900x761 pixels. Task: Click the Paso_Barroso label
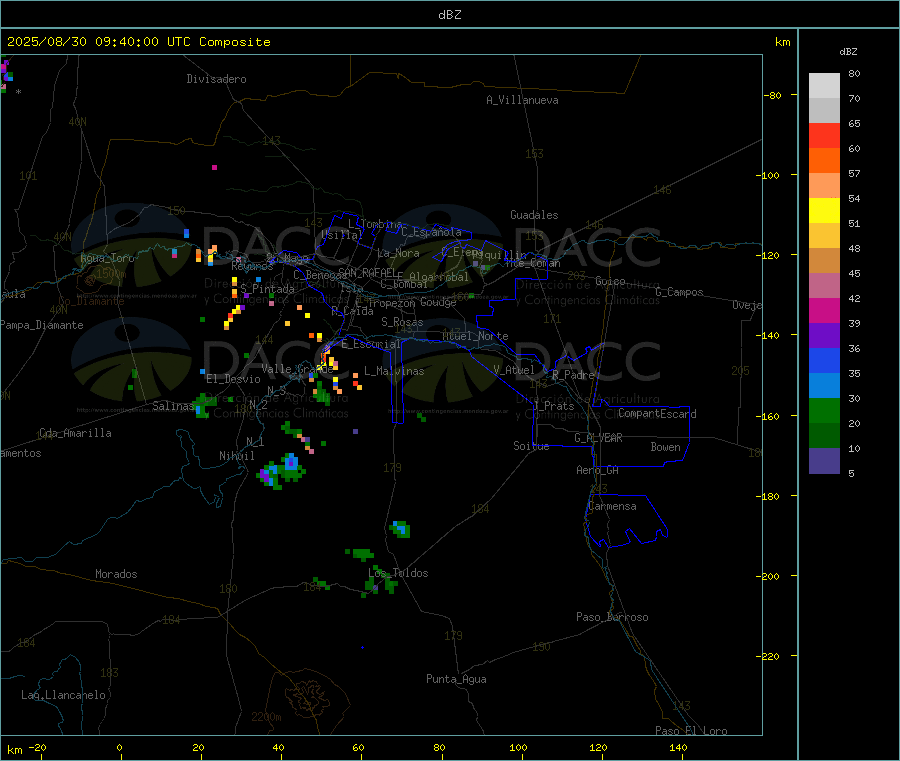click(612, 617)
